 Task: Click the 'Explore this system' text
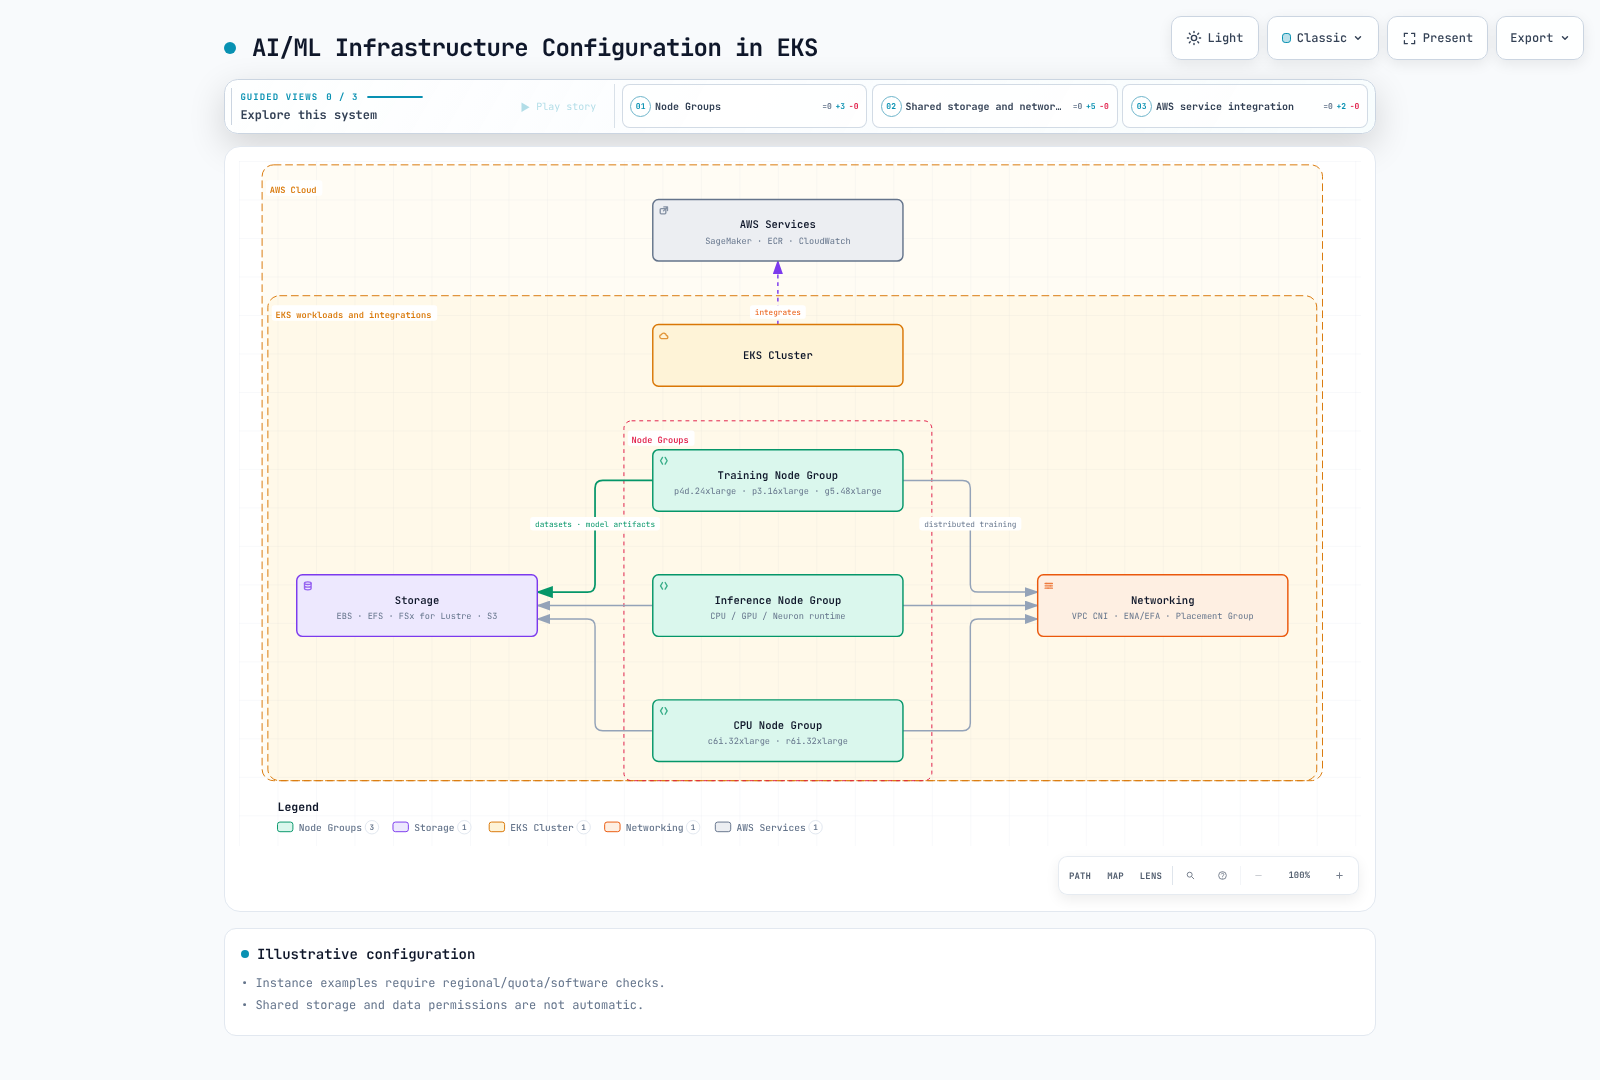coord(309,115)
